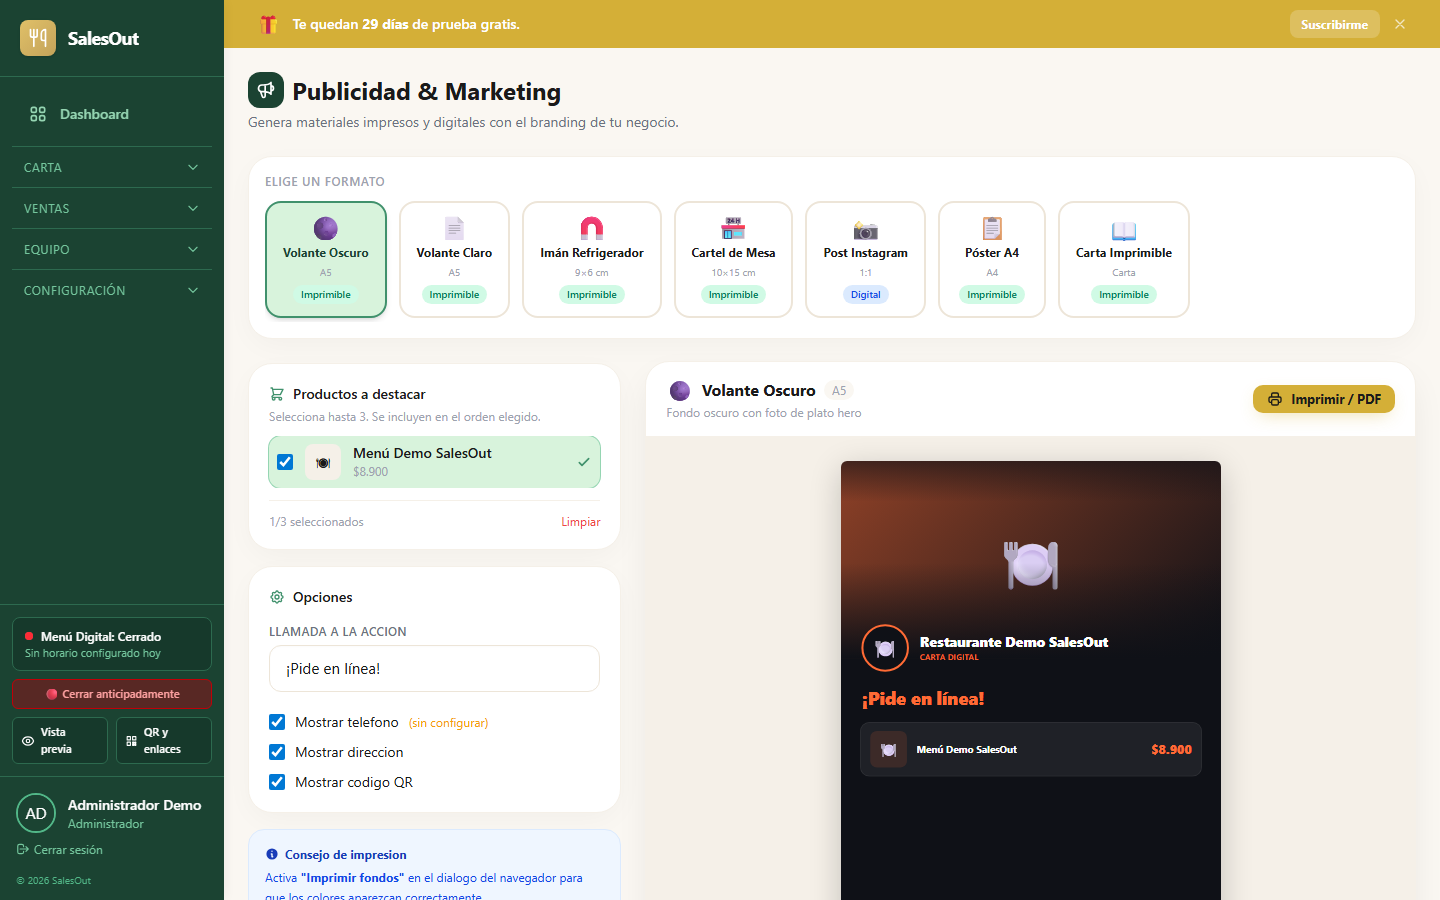The width and height of the screenshot is (1440, 900).
Task: Choose the Carta Imprimible format
Action: (1124, 259)
